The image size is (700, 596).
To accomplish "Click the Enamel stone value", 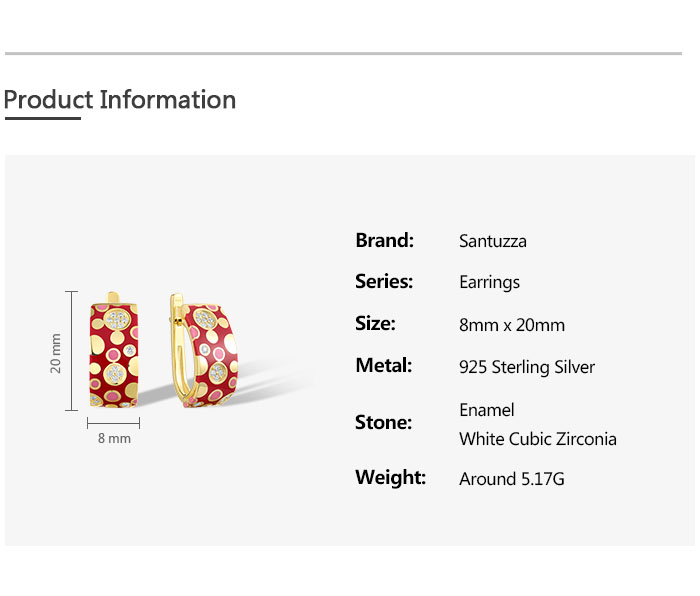I will point(487,410).
